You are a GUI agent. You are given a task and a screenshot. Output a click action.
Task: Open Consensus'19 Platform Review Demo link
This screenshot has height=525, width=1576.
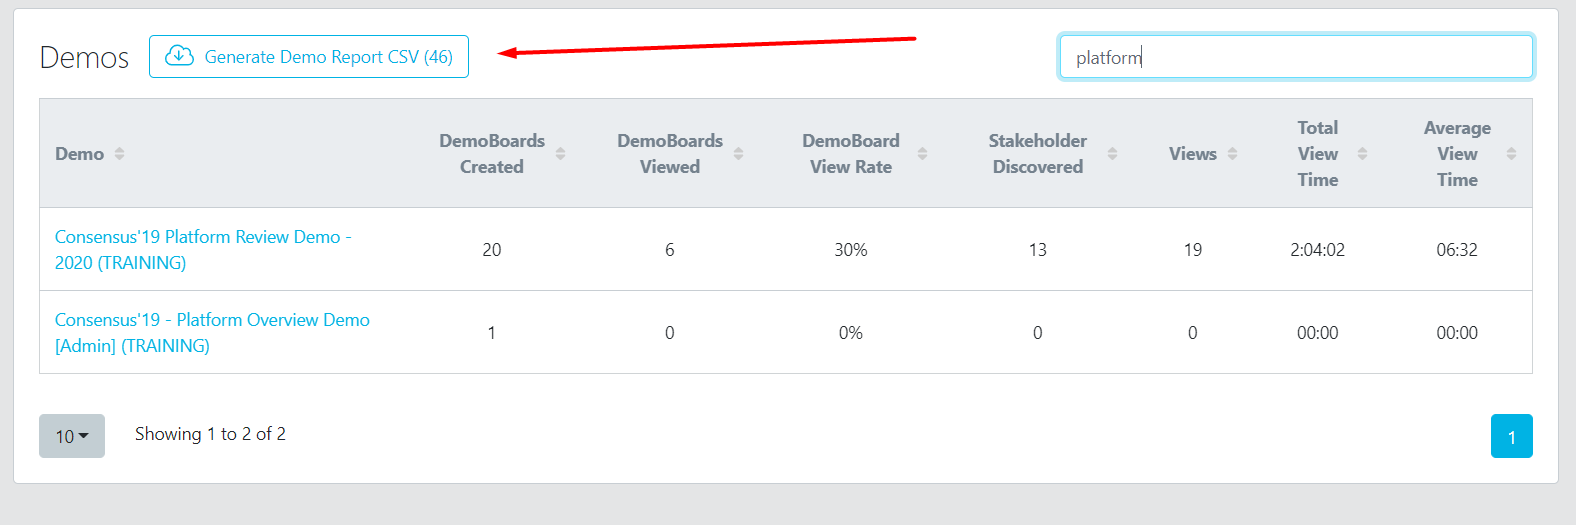pos(203,249)
